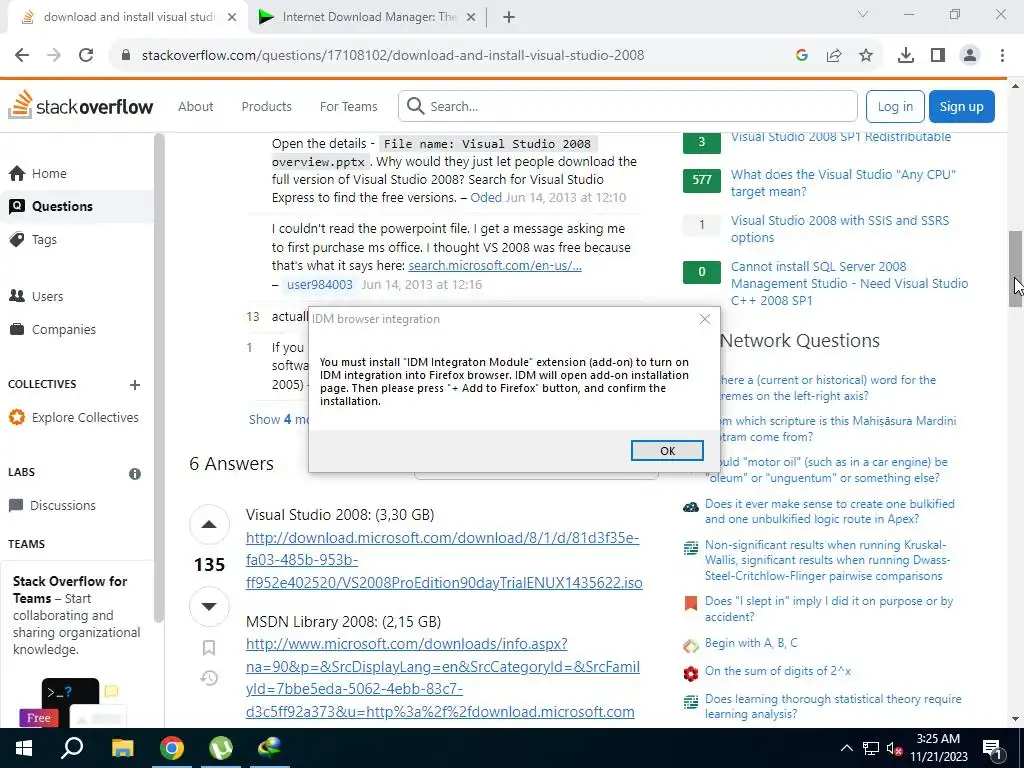Open File Explorer from taskbar
Screen dimensions: 1024x768
[122, 748]
